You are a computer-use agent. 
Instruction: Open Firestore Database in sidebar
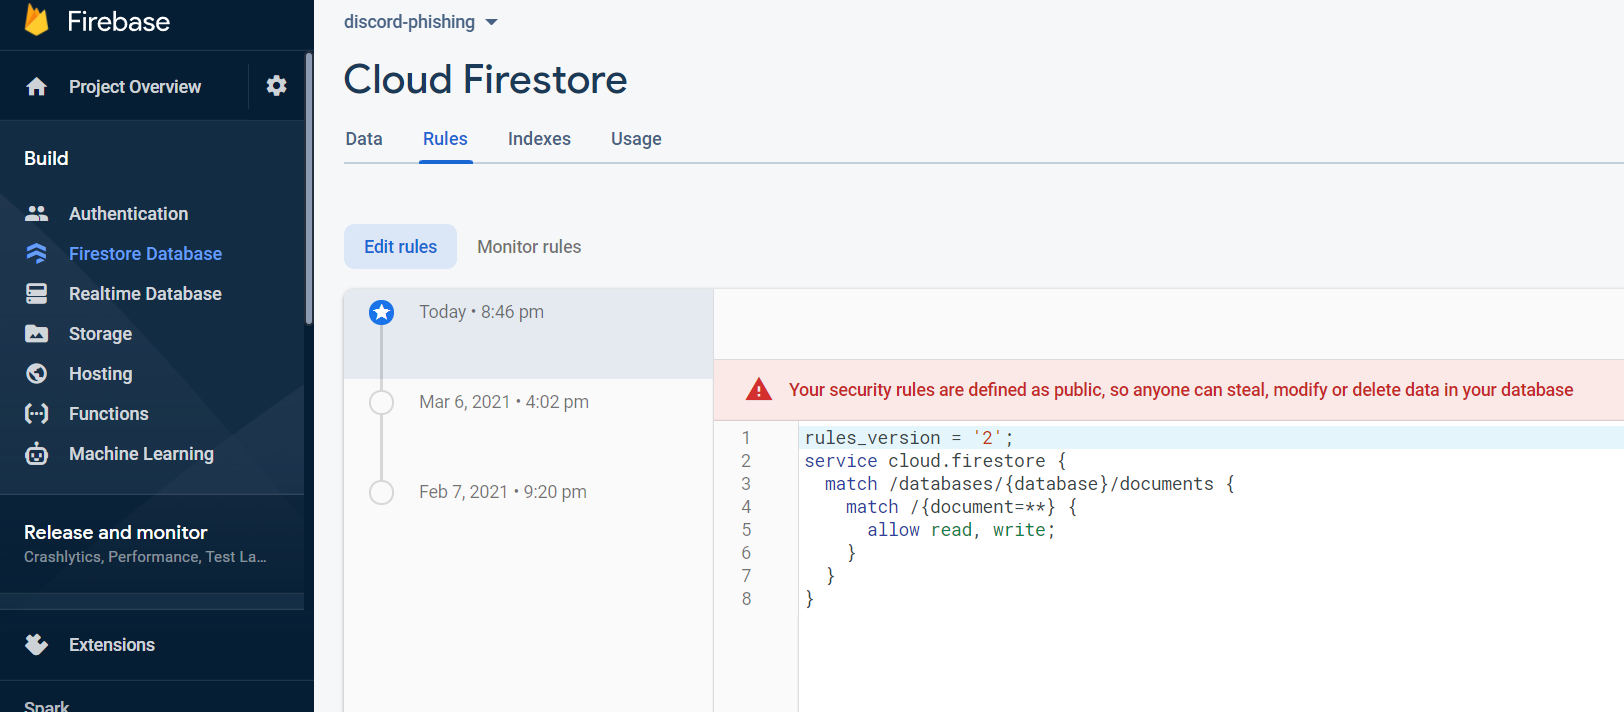[145, 253]
